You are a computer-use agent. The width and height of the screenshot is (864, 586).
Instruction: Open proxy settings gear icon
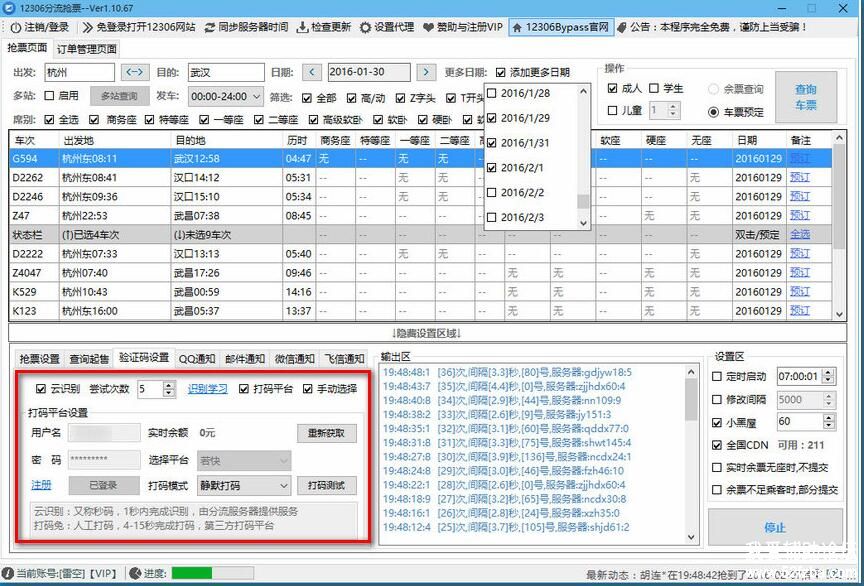(x=366, y=27)
